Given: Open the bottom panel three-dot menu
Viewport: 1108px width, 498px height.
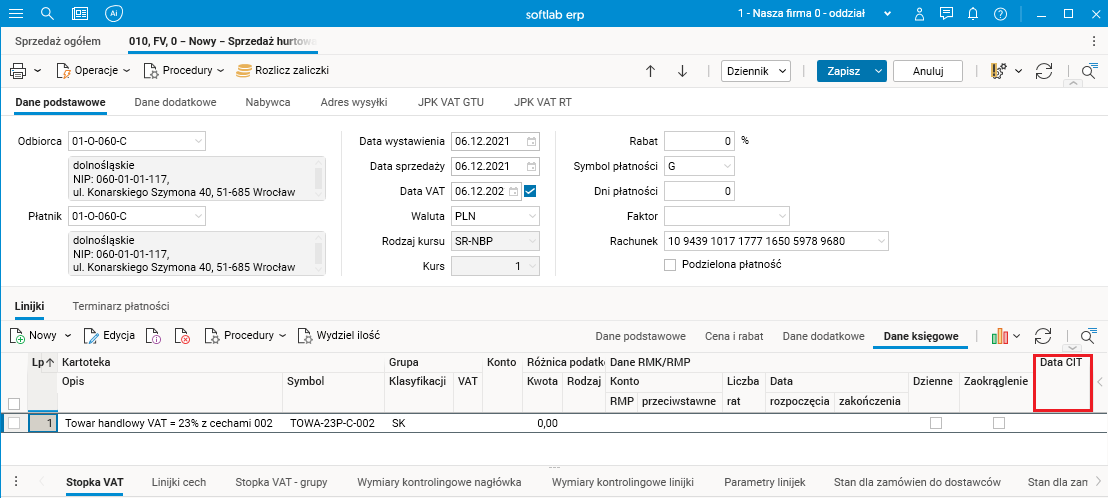Looking at the screenshot, I should (x=15, y=482).
